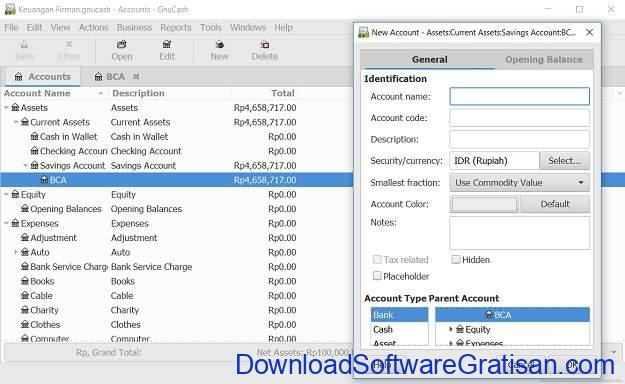Open the Windows menu

point(248,28)
